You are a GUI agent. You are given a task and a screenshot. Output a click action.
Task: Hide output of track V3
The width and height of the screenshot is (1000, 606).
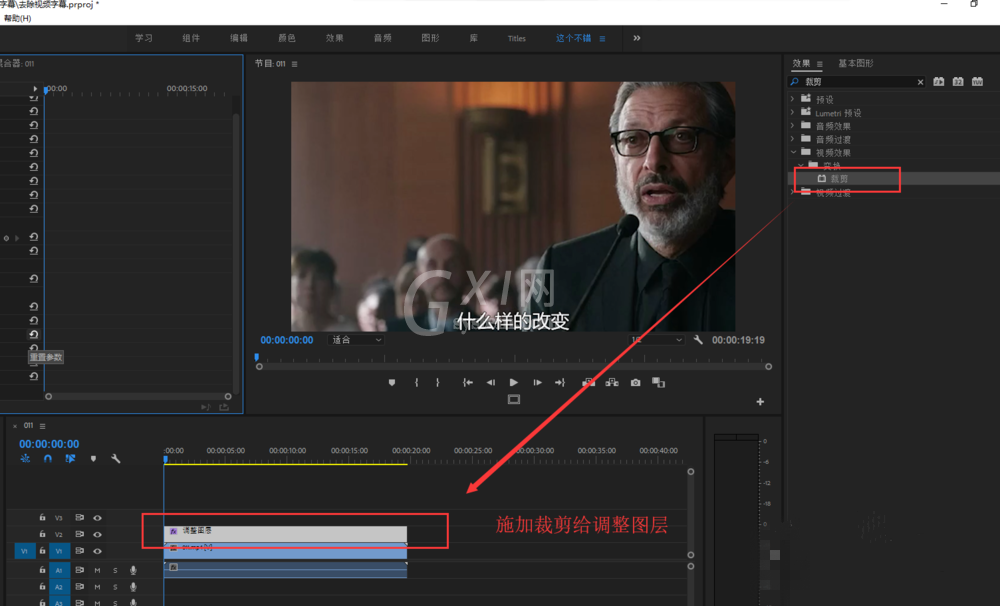click(97, 518)
